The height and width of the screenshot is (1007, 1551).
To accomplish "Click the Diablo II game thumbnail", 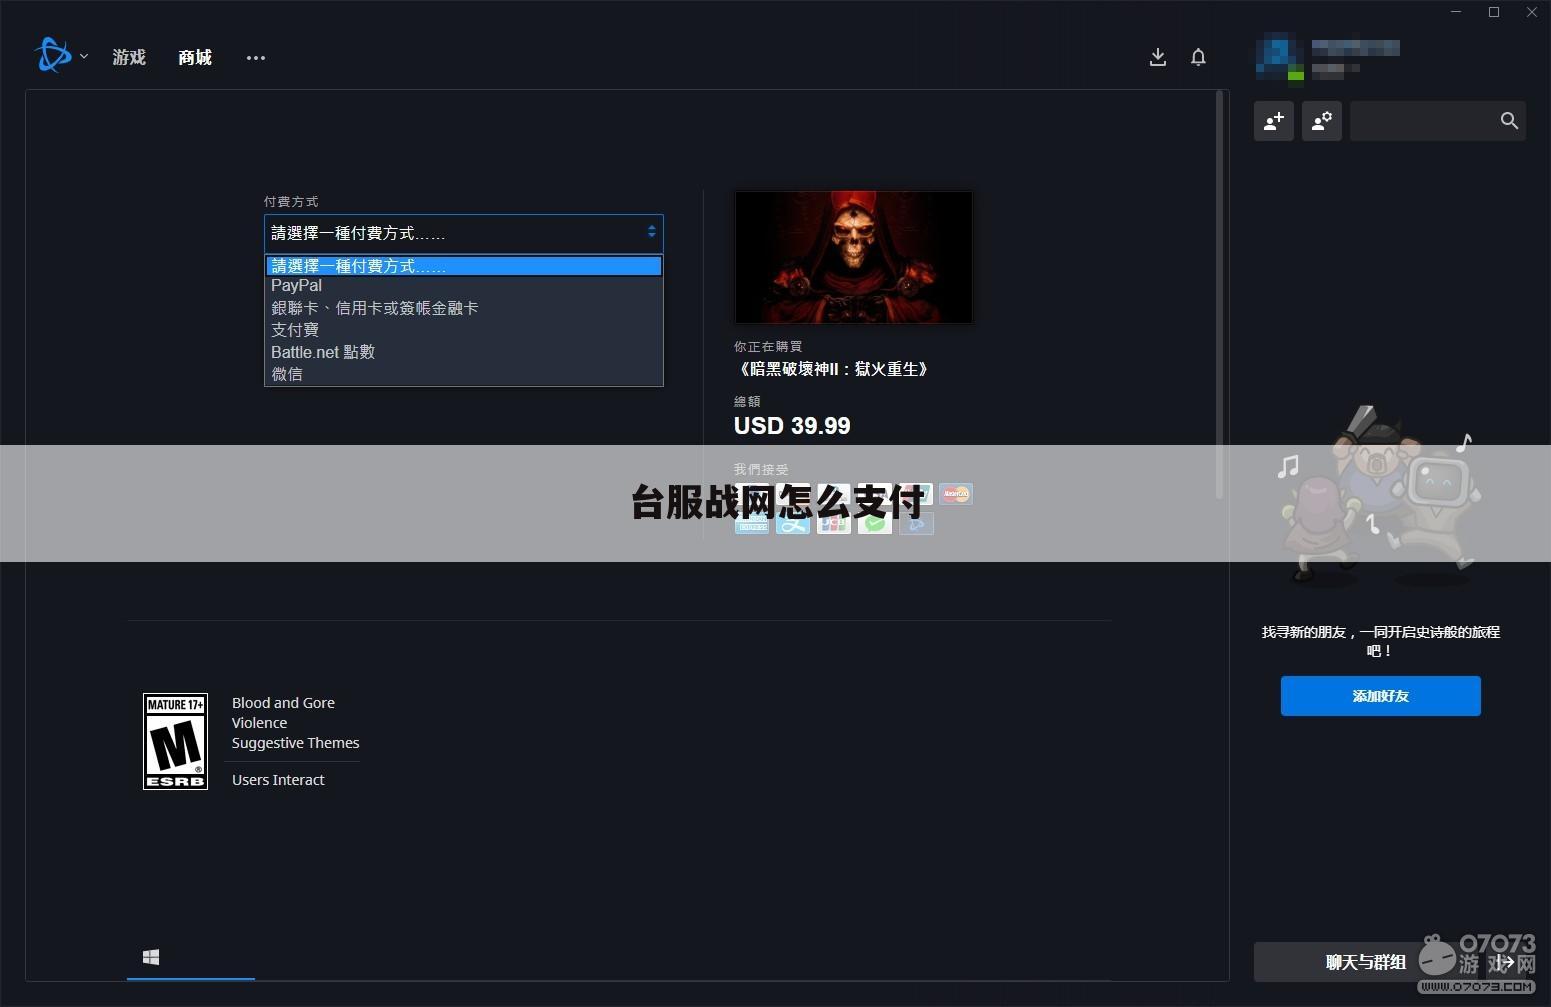I will 854,257.
